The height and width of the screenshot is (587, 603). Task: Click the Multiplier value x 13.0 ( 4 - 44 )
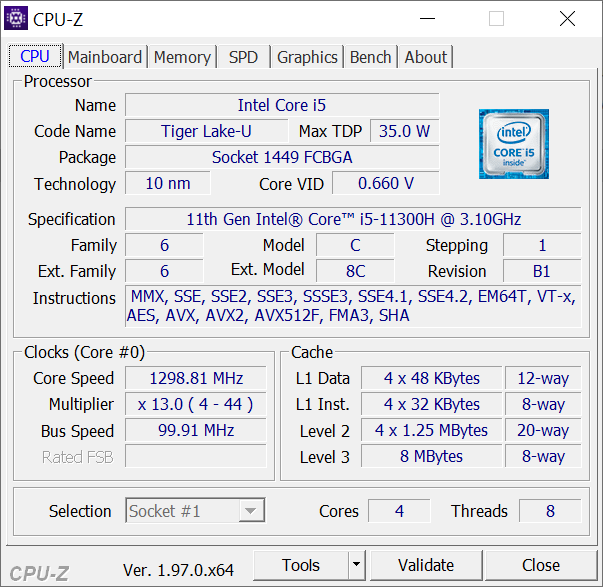click(x=196, y=404)
